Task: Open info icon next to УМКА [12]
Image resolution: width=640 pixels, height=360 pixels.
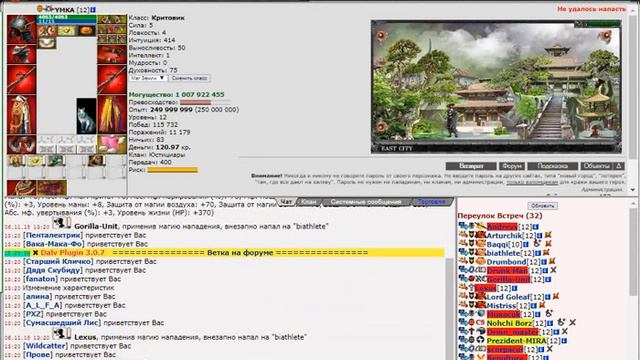Action: coord(93,9)
